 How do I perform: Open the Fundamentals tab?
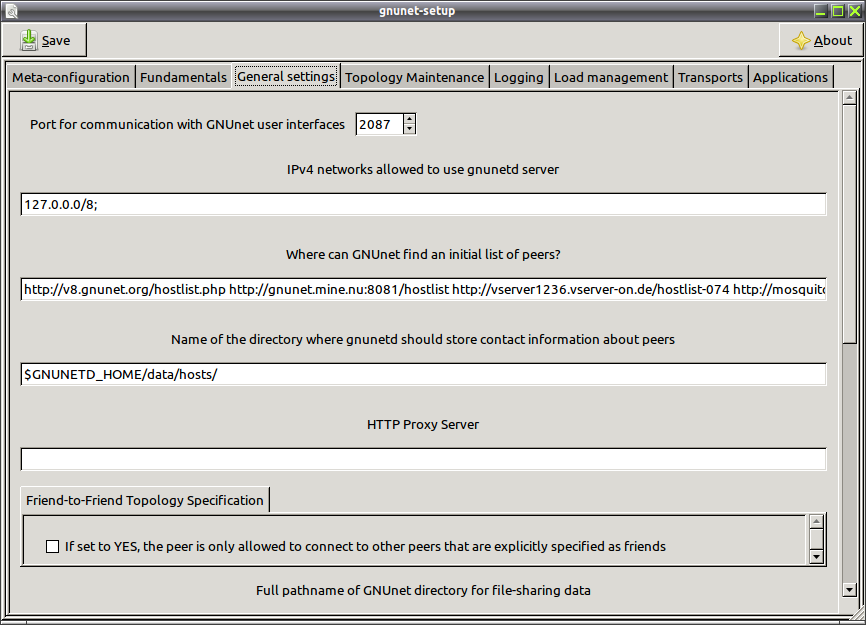click(x=183, y=77)
